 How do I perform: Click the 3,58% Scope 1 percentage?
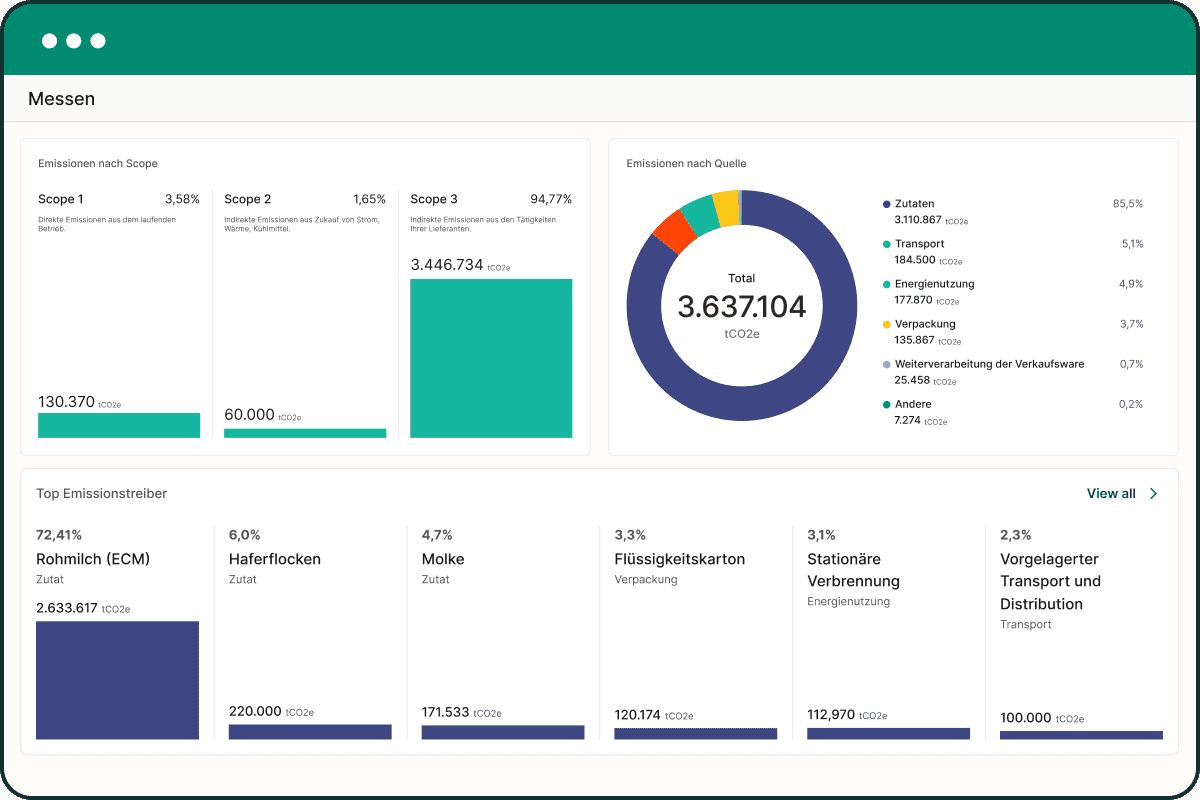click(182, 199)
